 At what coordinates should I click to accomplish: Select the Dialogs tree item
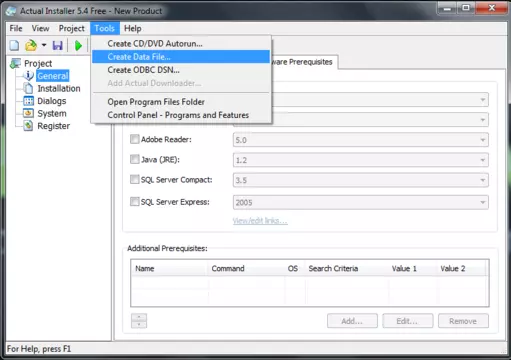(52, 101)
